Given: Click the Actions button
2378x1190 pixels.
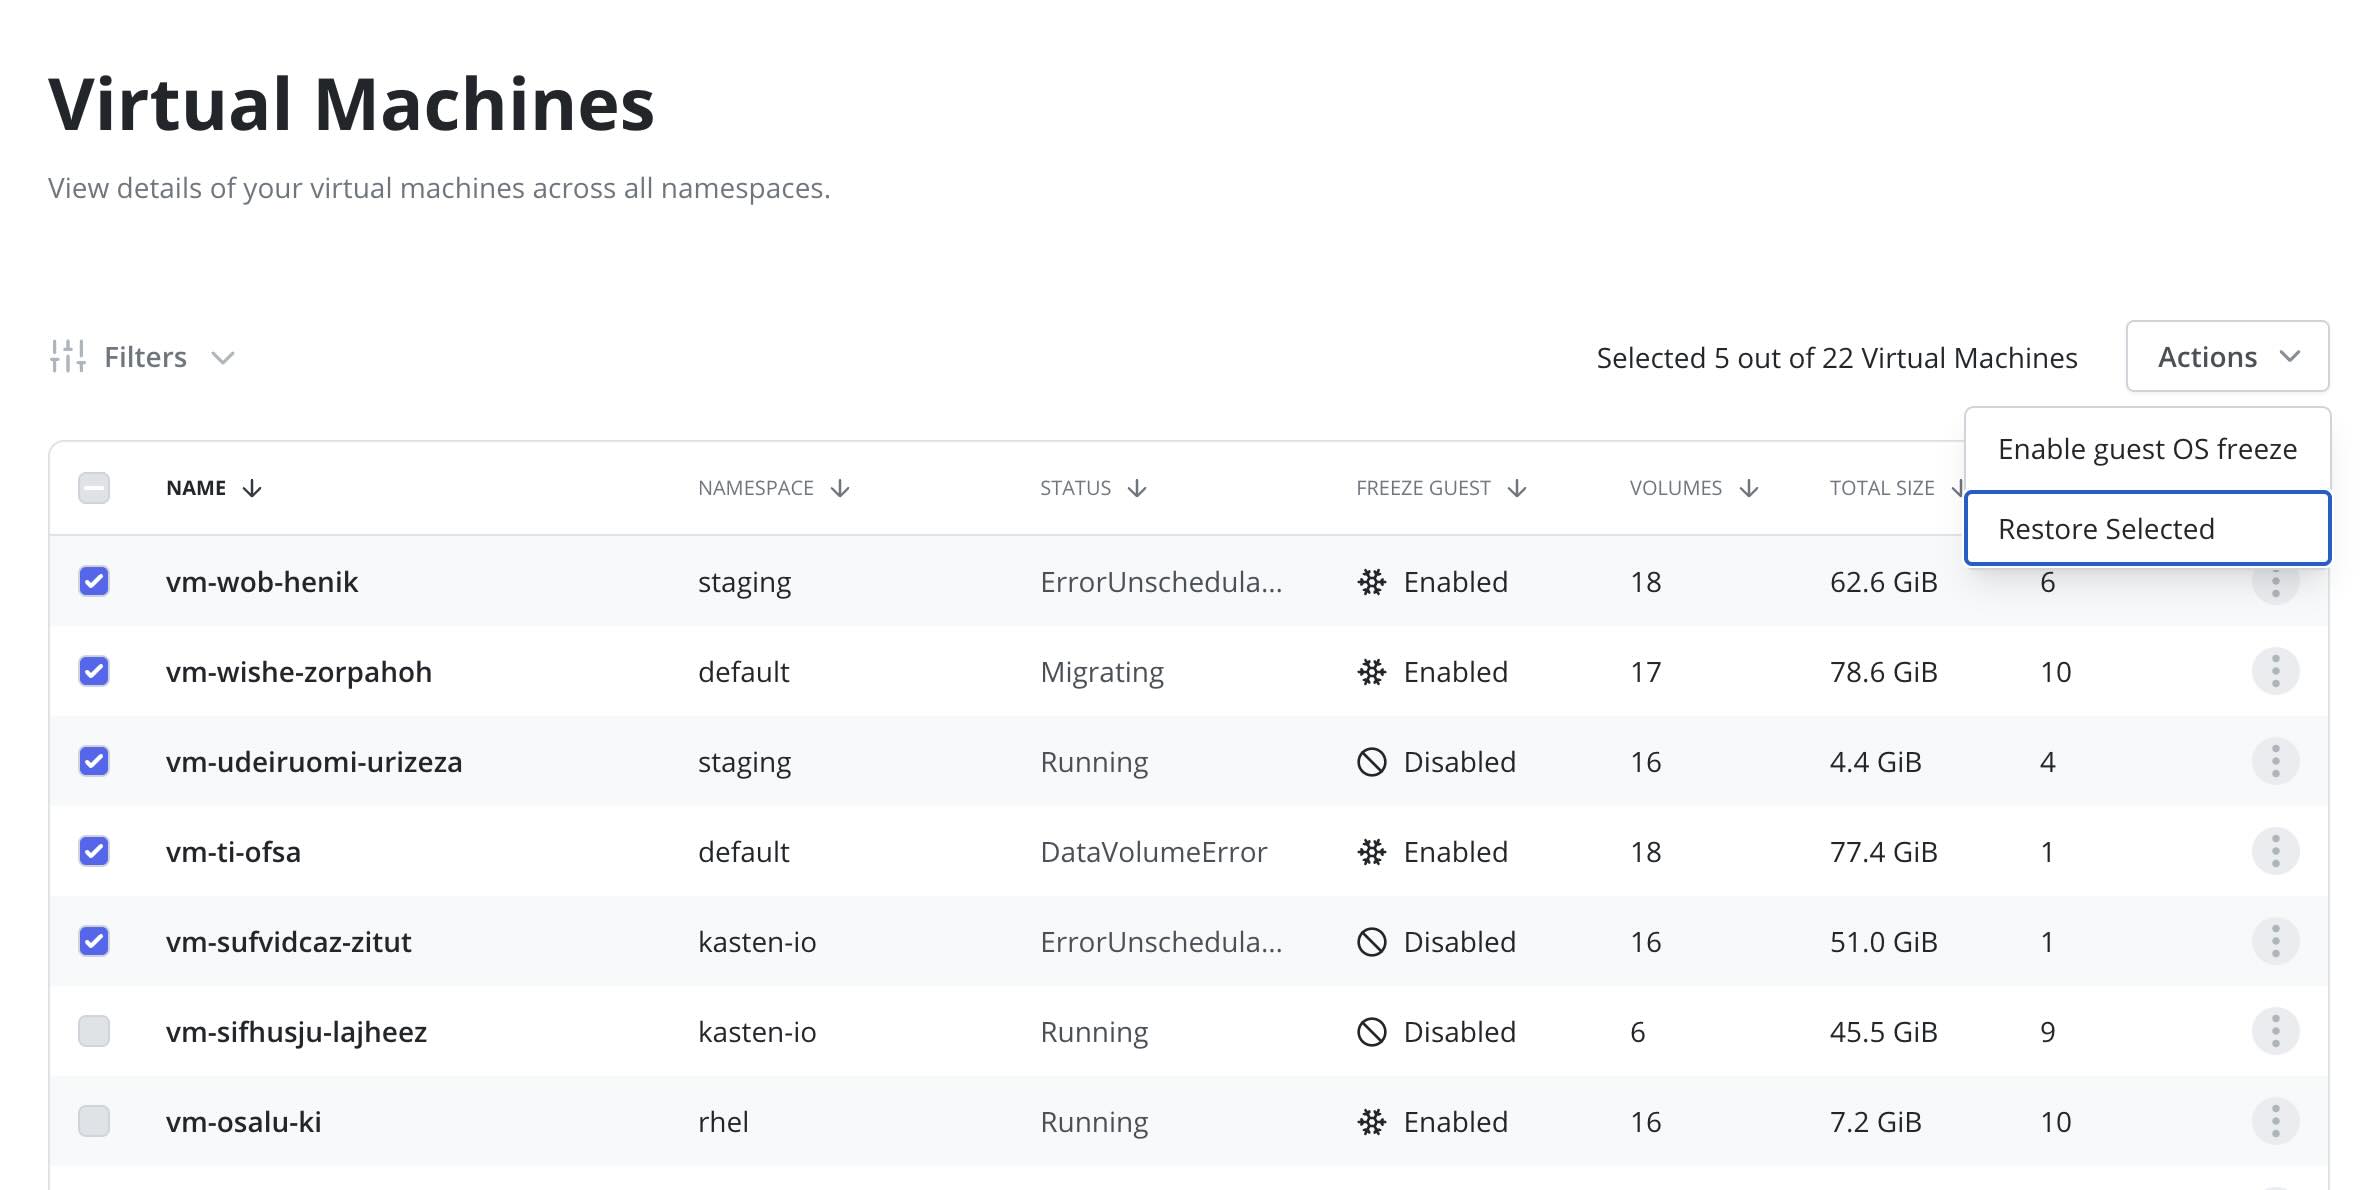Looking at the screenshot, I should tap(2225, 356).
